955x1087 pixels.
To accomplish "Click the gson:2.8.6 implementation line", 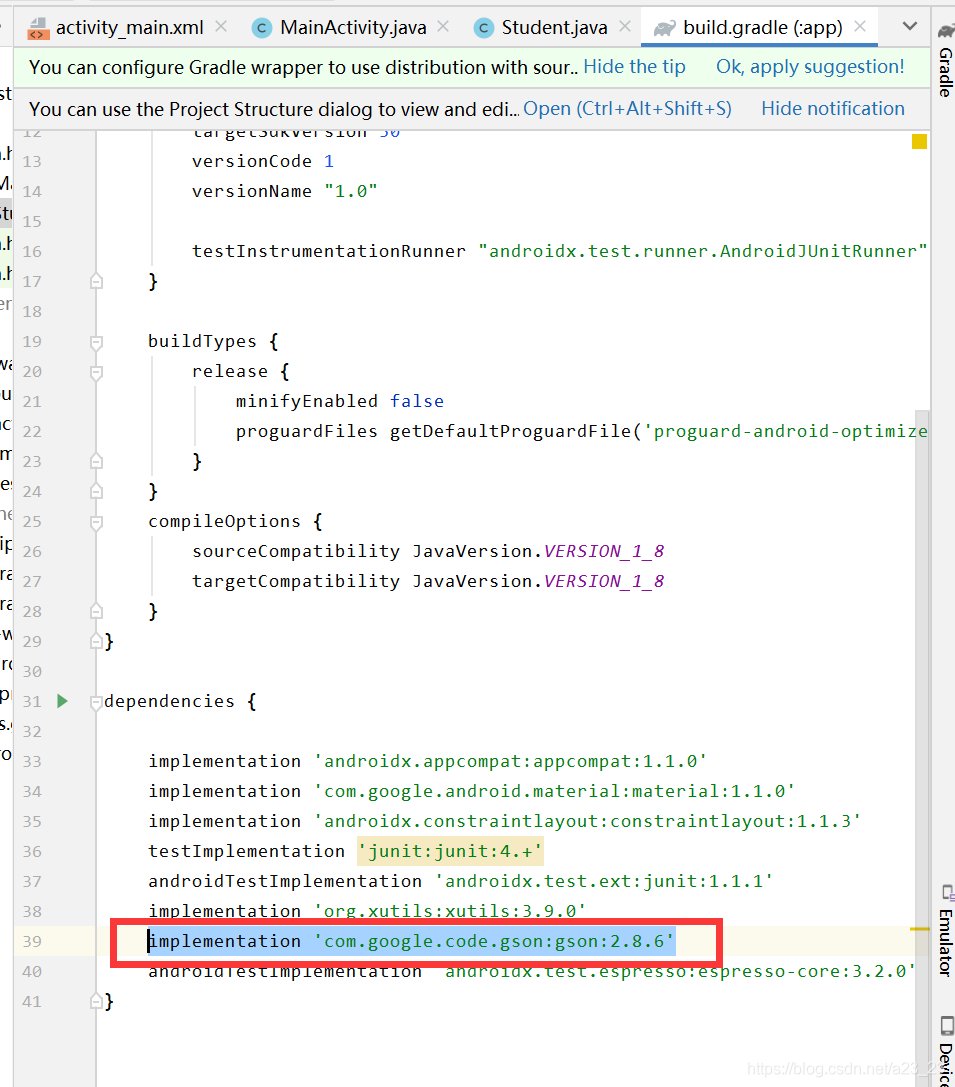I will (x=412, y=941).
